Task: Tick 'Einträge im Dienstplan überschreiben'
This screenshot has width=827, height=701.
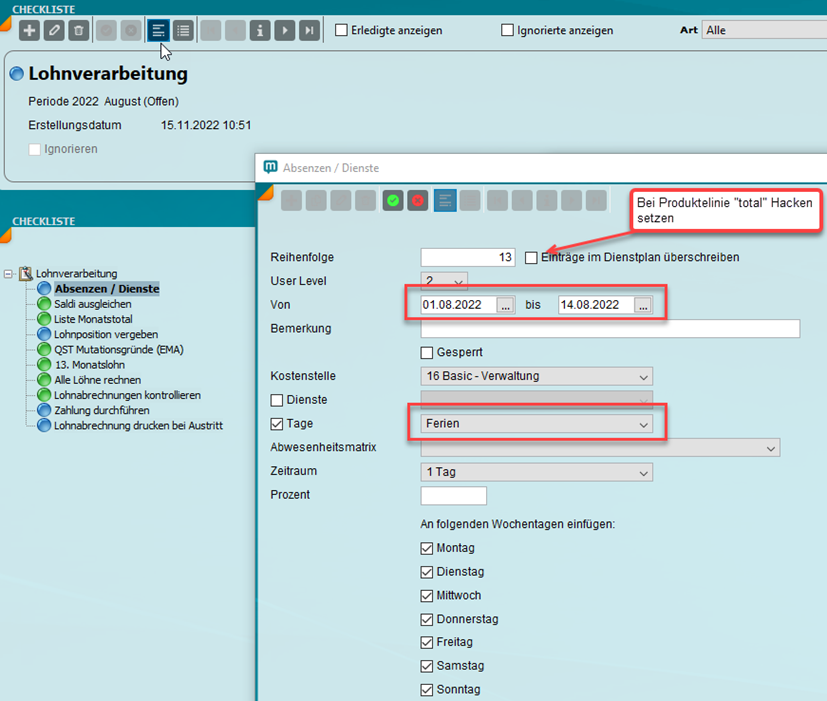Action: click(531, 258)
